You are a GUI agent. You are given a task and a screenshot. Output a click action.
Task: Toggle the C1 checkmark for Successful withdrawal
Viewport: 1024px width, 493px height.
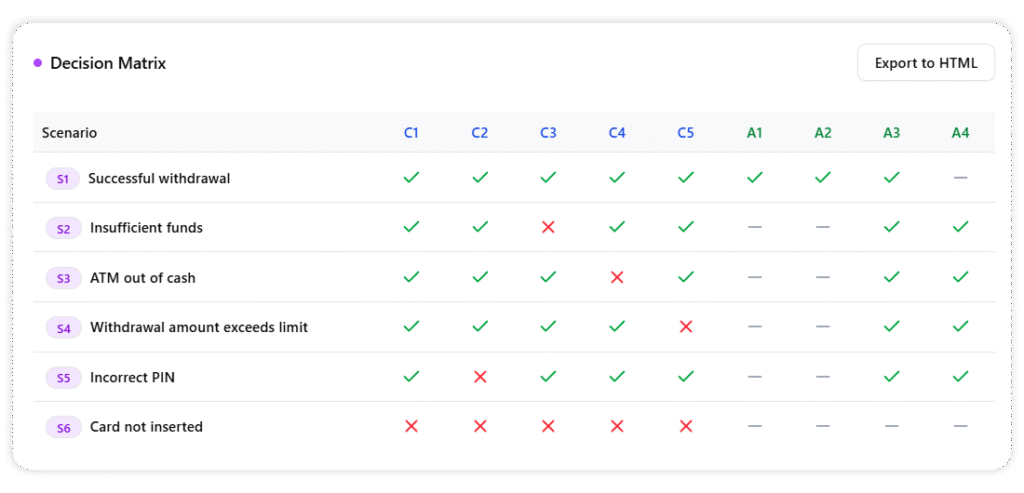click(411, 178)
